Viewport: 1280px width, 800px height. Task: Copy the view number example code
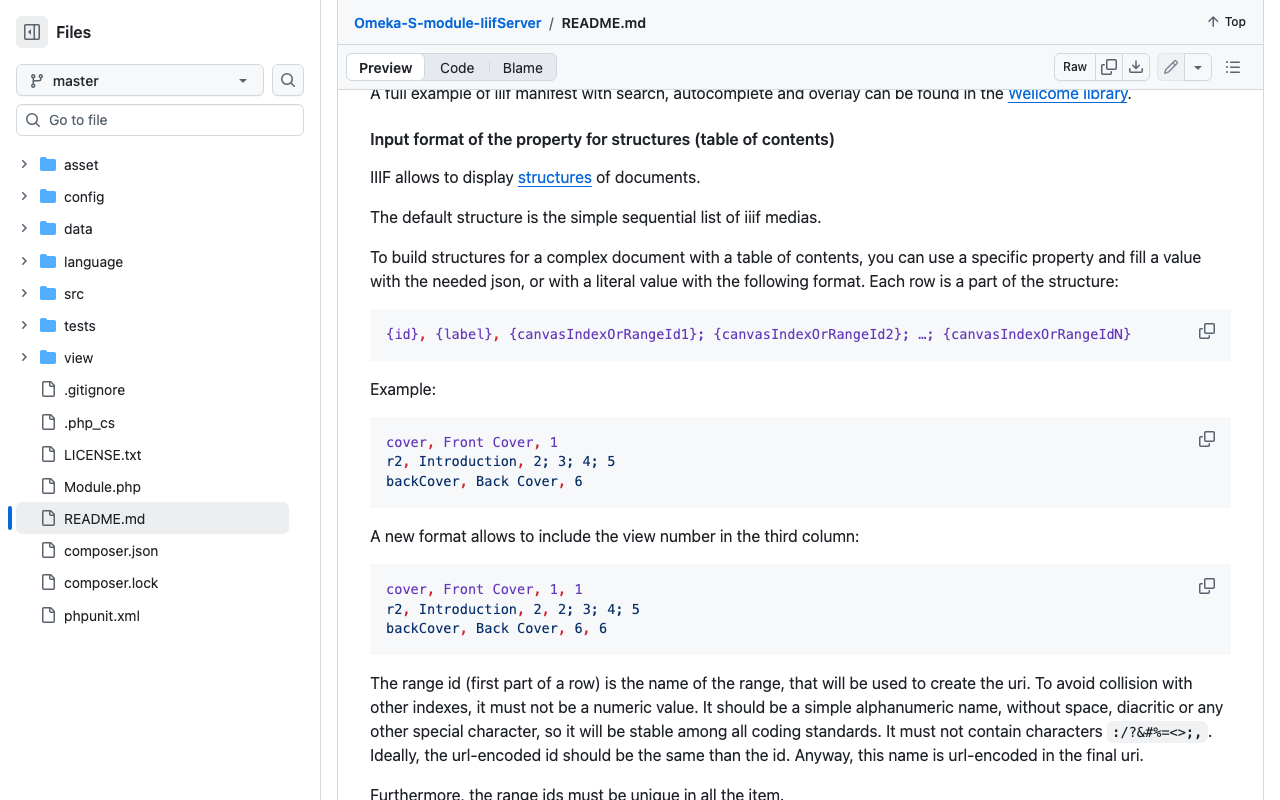pos(1207,586)
